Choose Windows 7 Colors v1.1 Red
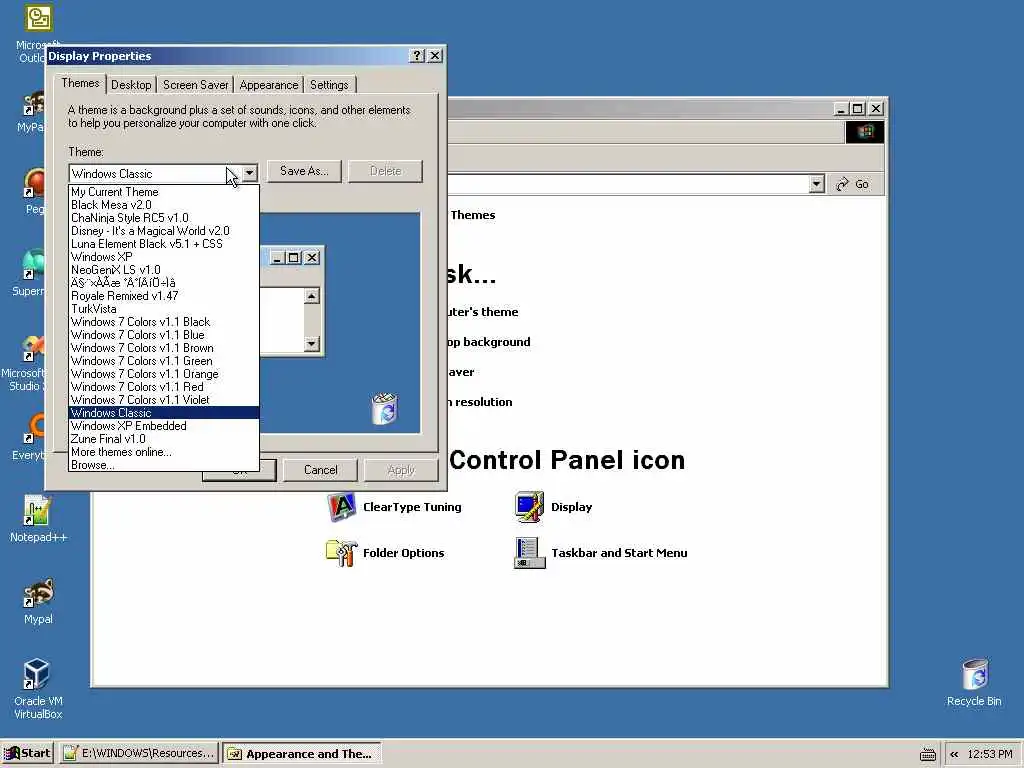Screen dimensions: 1024x768 tap(164, 387)
